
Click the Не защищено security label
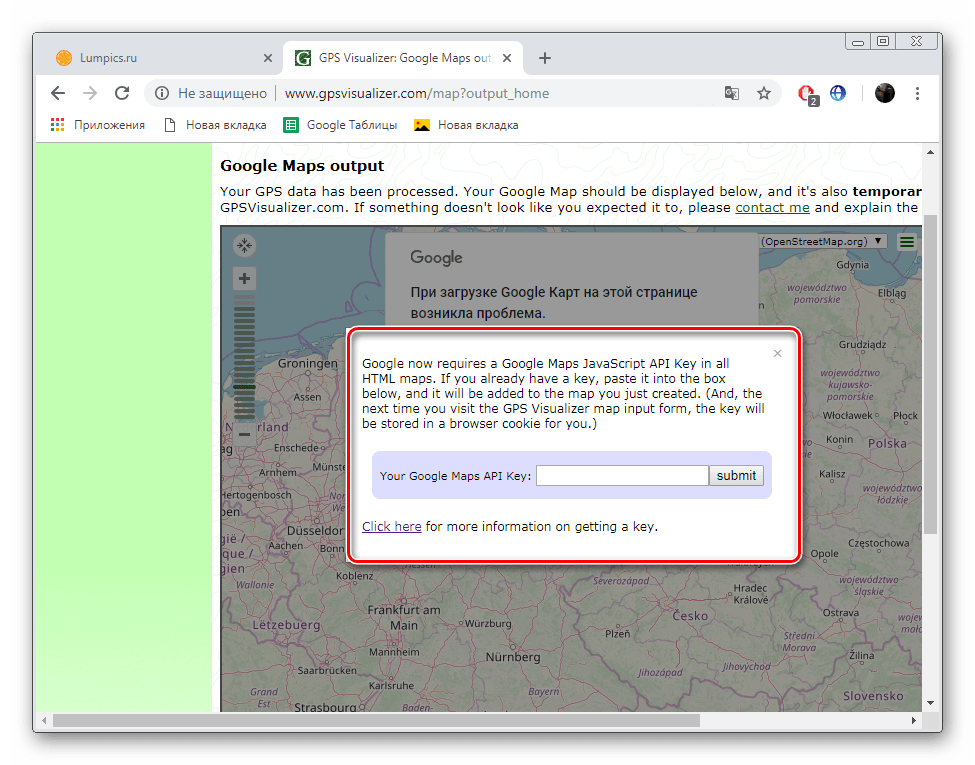(x=223, y=93)
